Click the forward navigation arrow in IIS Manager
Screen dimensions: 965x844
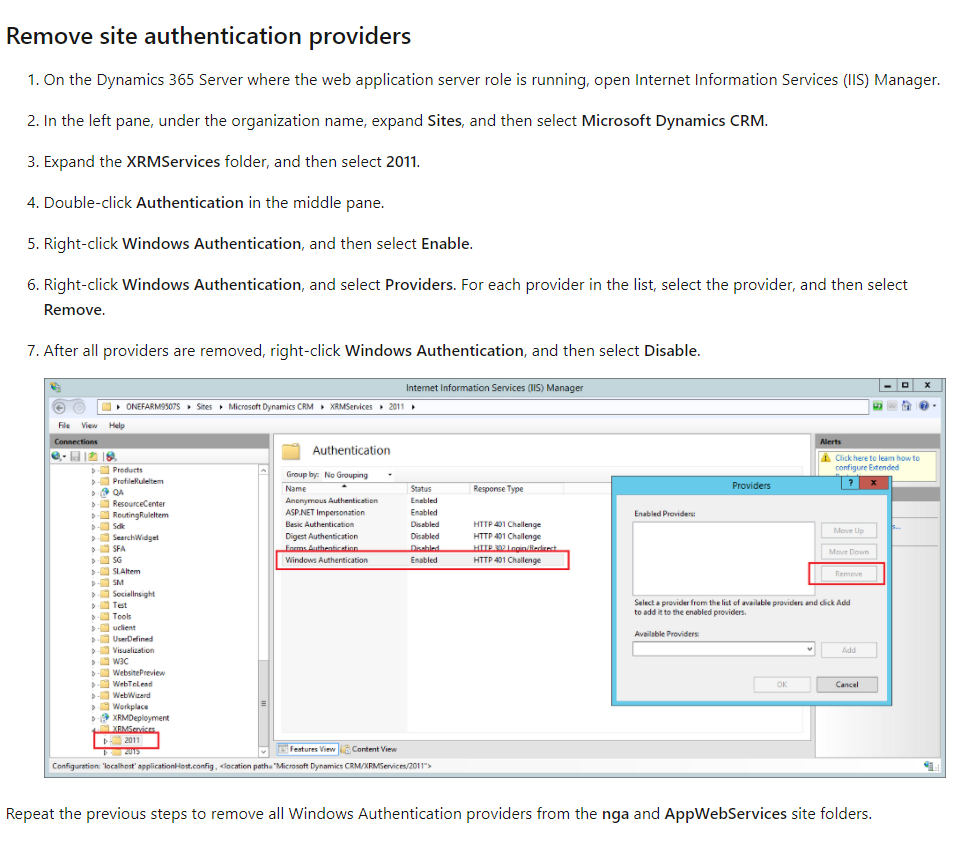click(x=79, y=407)
